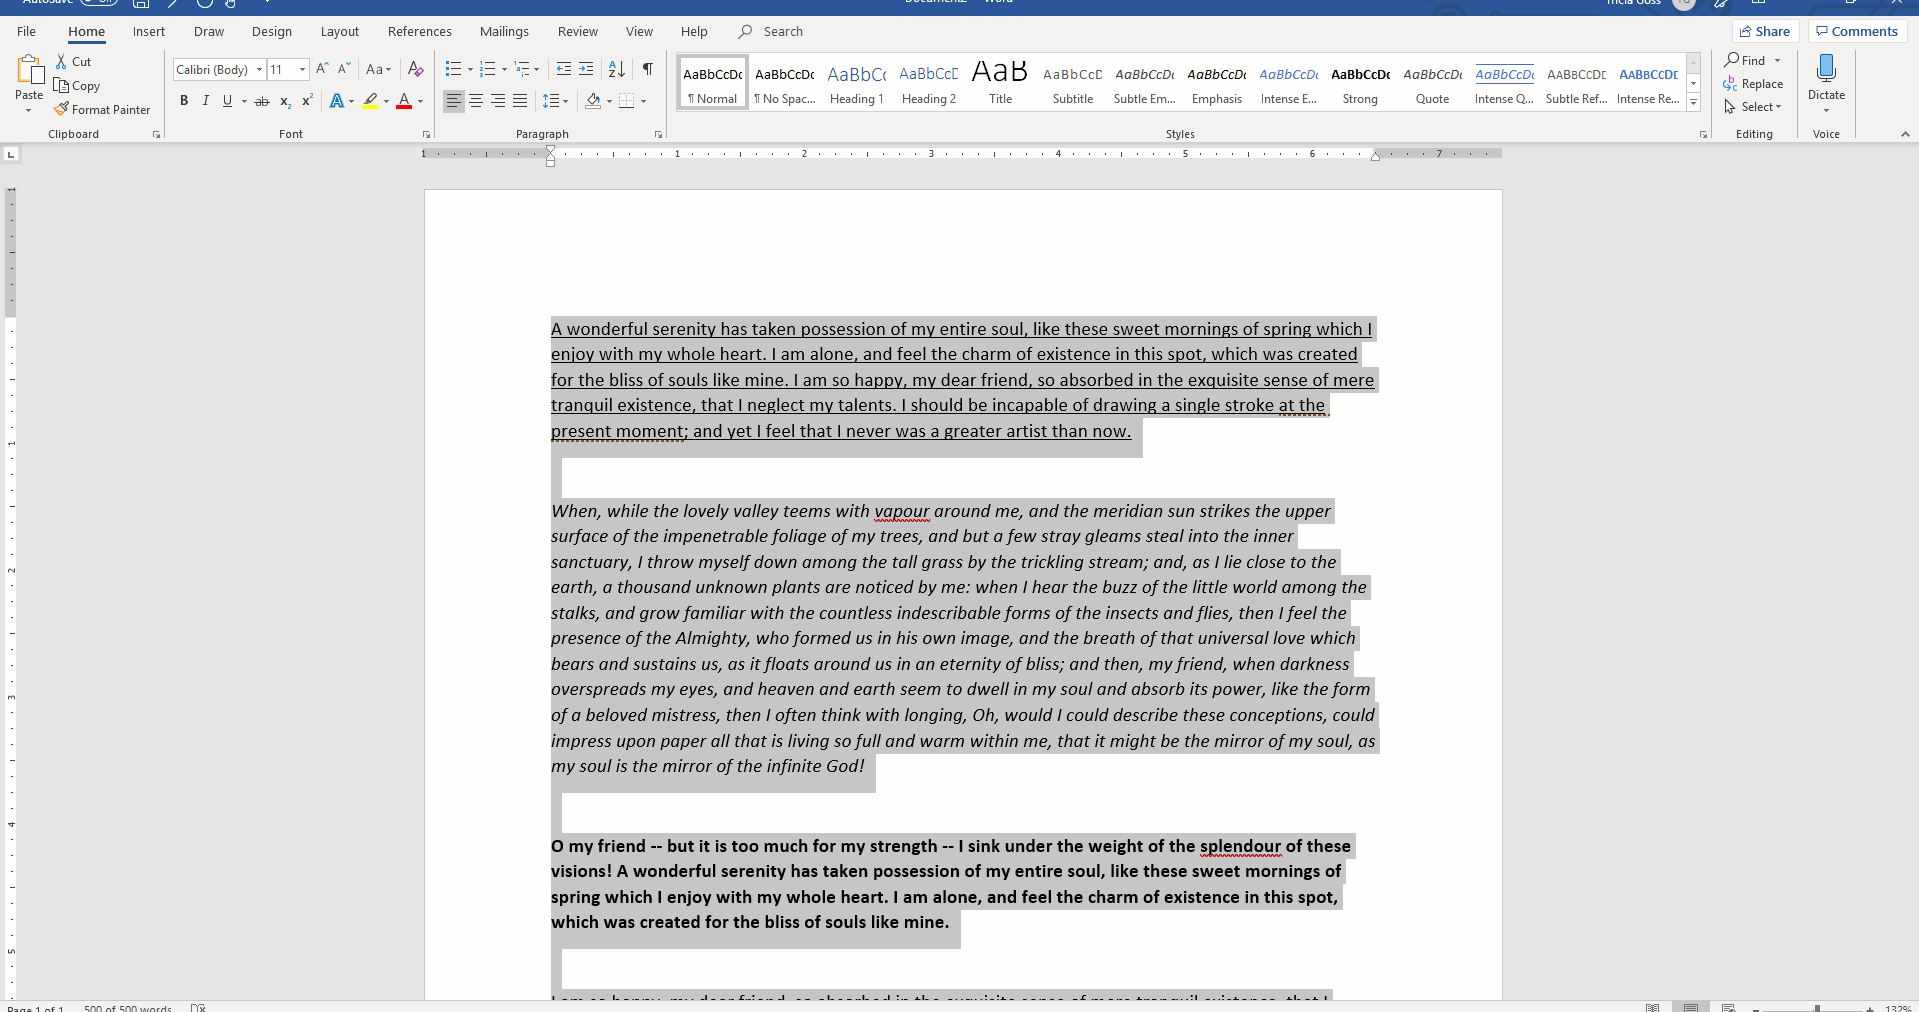1919x1012 pixels.
Task: Apply text effects and typography
Action: coord(337,101)
